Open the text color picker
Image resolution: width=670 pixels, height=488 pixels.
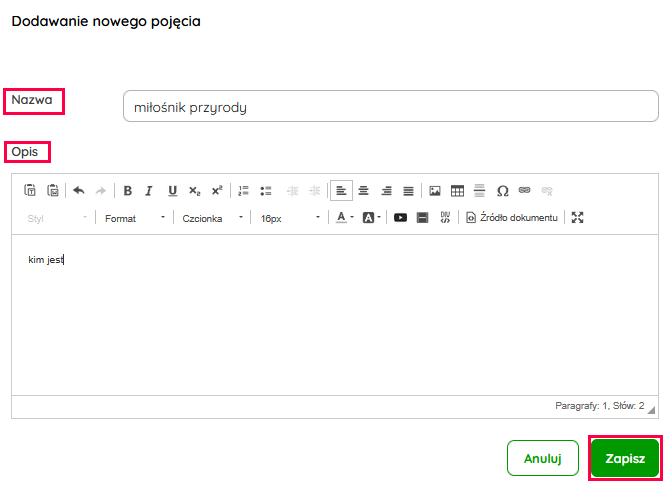[x=344, y=217]
